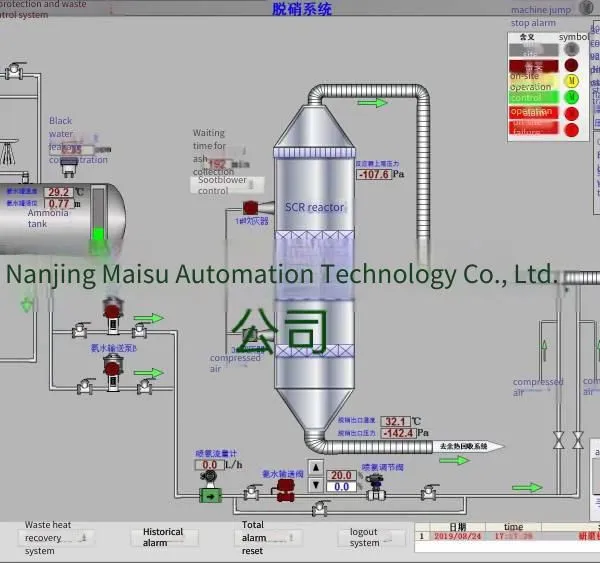Click the ammonia pump A motor icon
The image size is (600, 563).
(112, 310)
